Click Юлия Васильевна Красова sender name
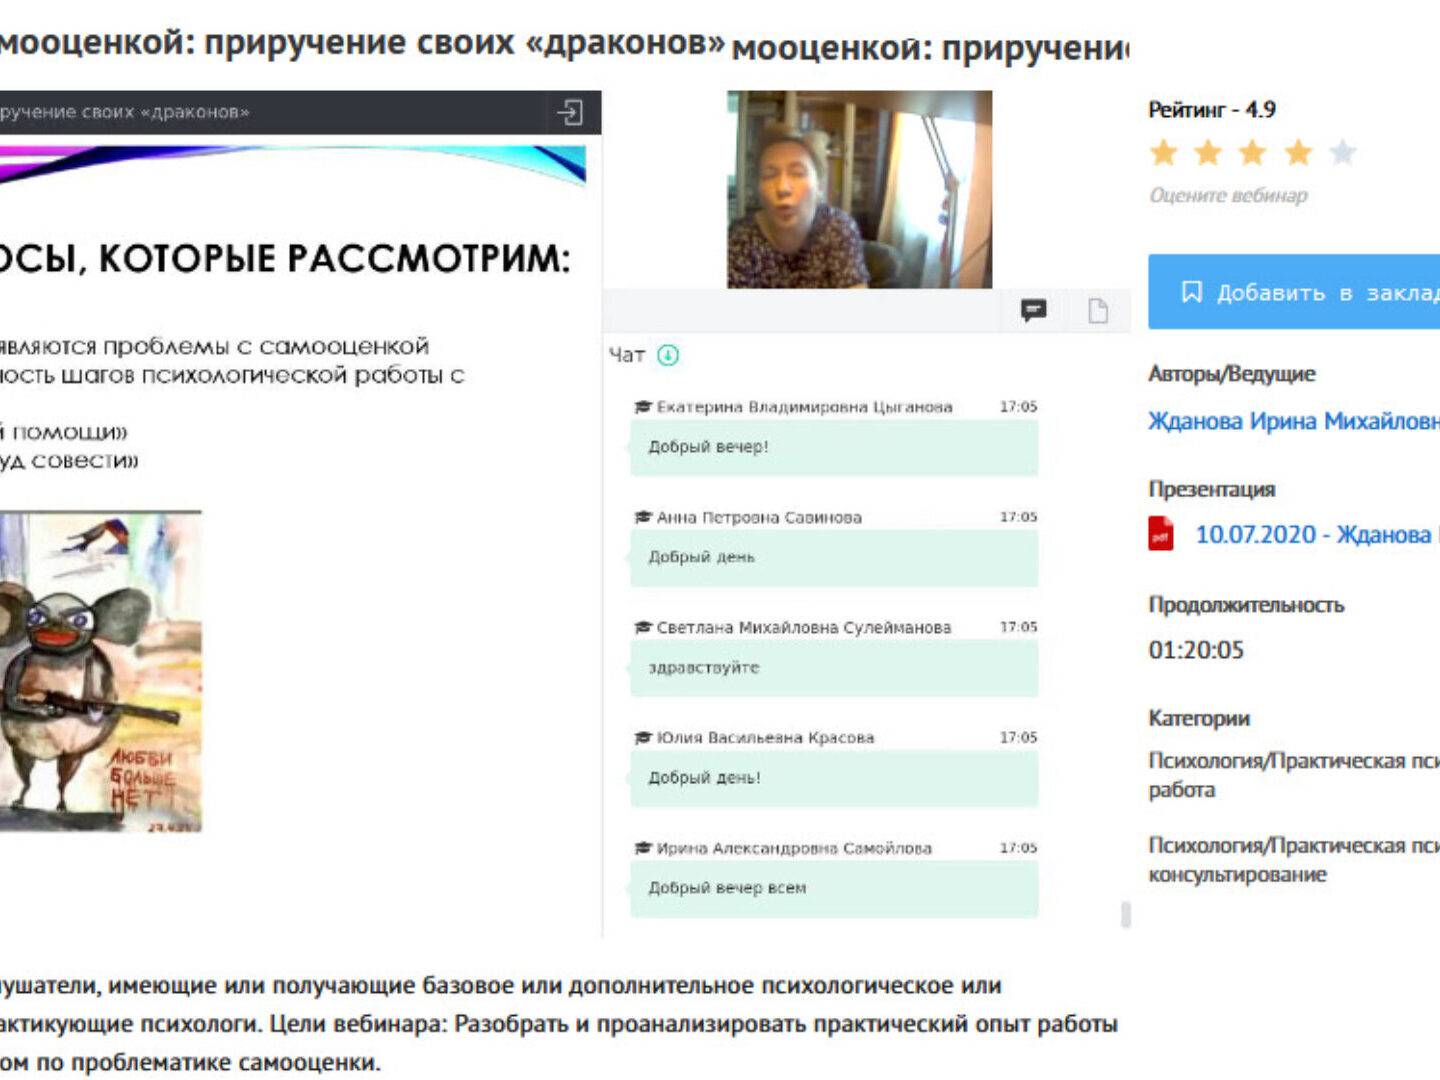Viewport: 1440px width, 1080px height. point(765,738)
